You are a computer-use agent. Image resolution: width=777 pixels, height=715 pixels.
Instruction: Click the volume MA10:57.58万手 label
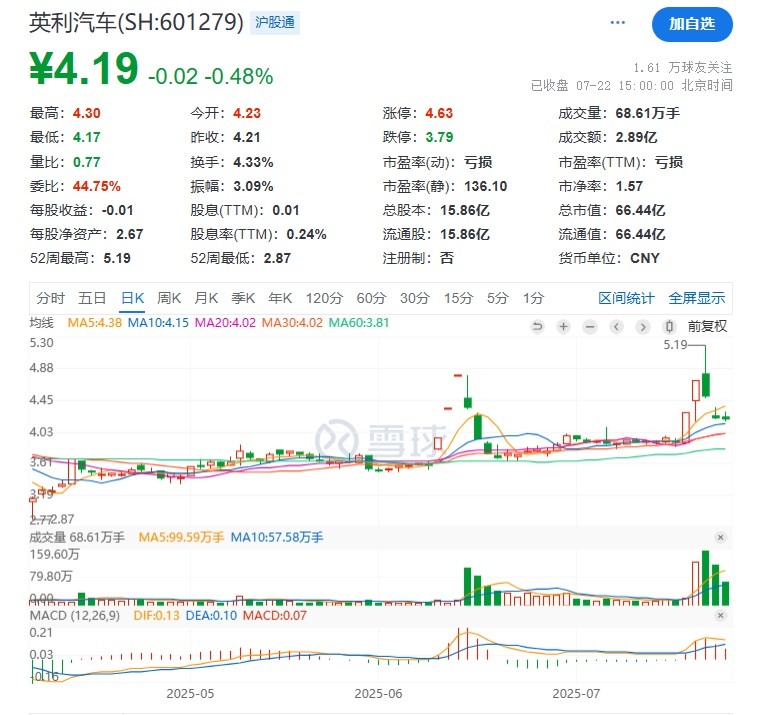(x=277, y=538)
